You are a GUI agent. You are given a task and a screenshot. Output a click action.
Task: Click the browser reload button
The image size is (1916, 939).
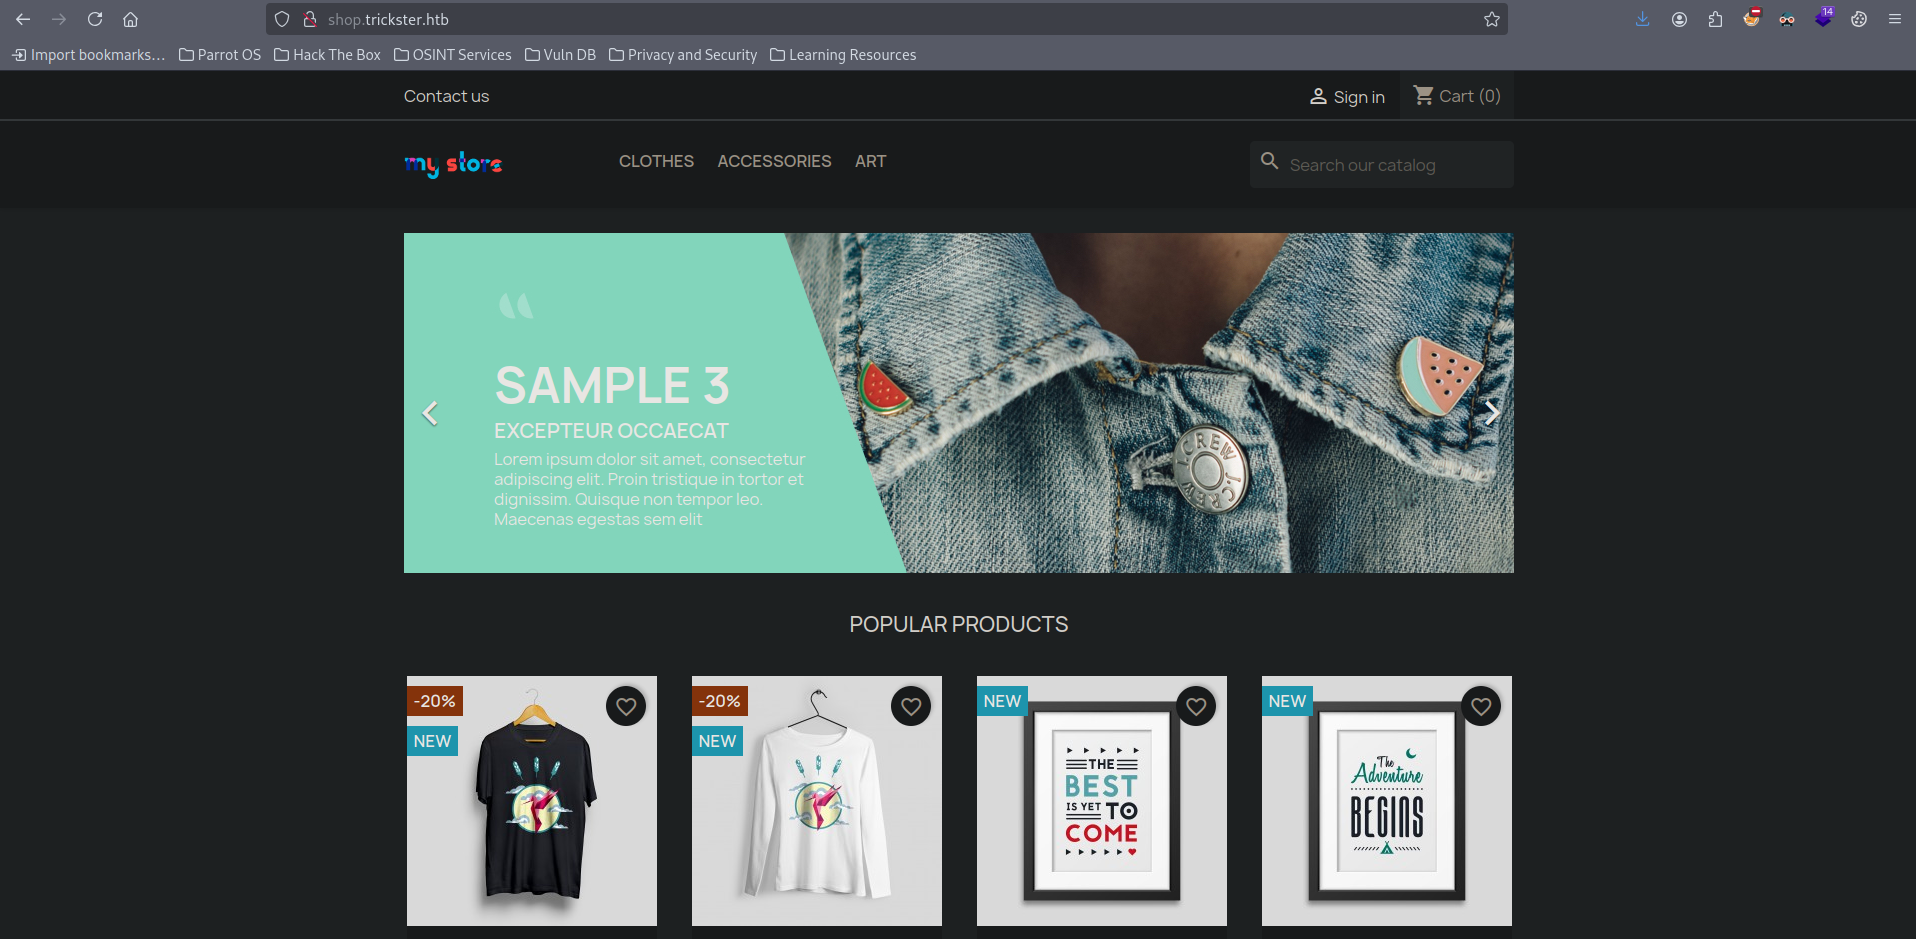coord(95,19)
